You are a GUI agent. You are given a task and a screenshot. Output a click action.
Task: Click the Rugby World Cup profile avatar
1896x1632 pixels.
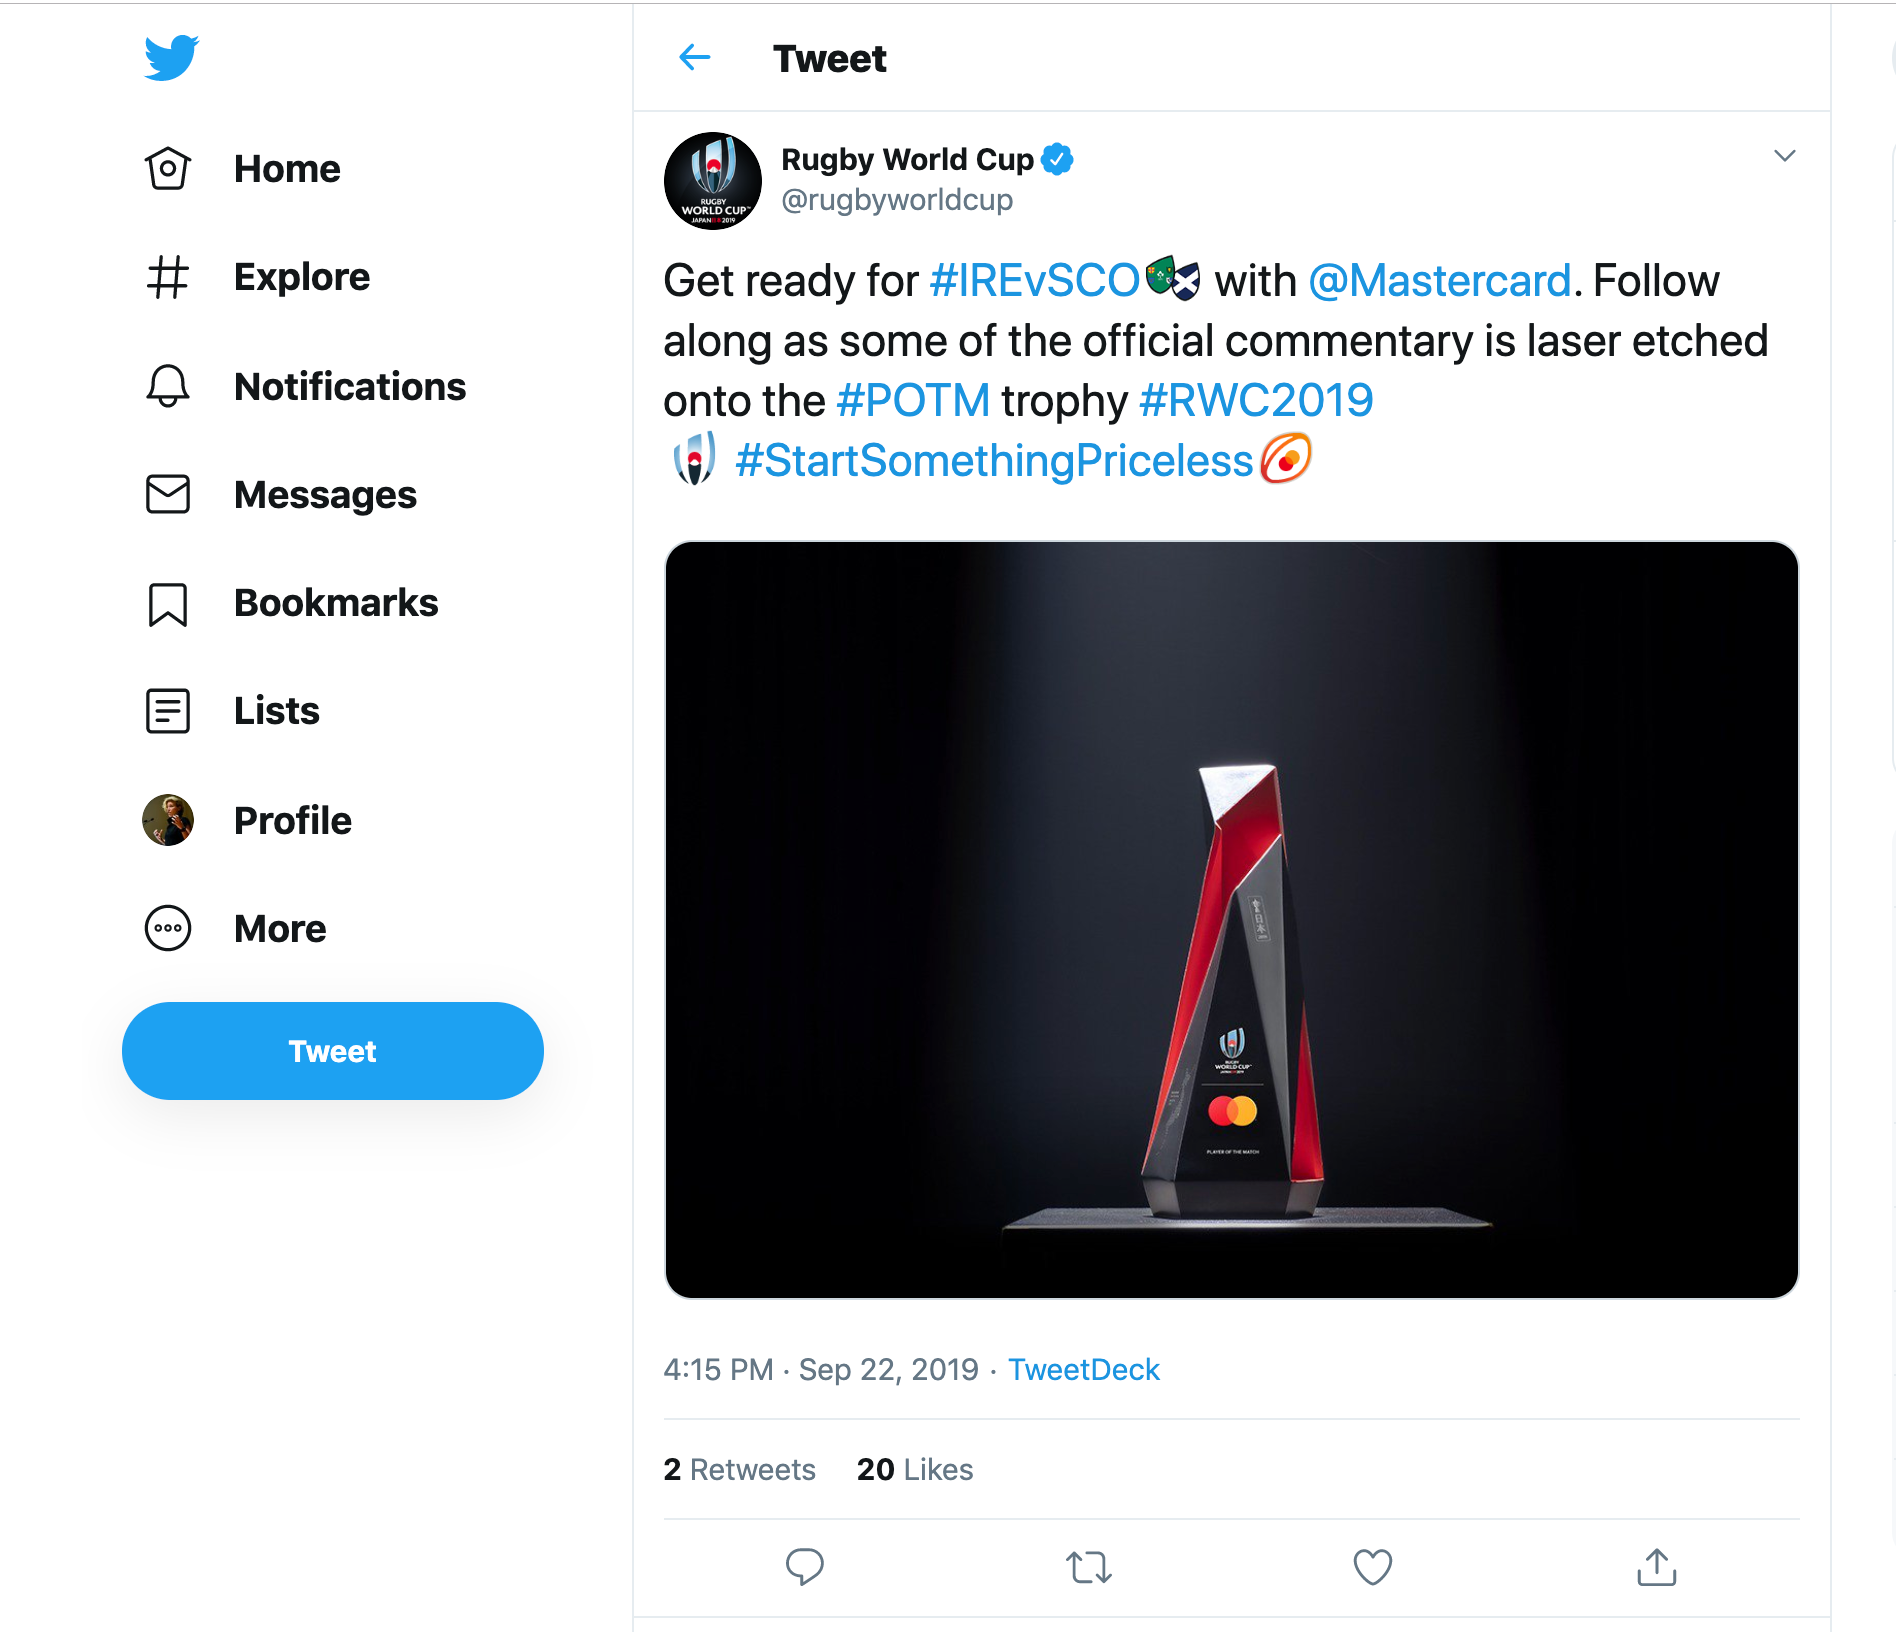[x=713, y=181]
